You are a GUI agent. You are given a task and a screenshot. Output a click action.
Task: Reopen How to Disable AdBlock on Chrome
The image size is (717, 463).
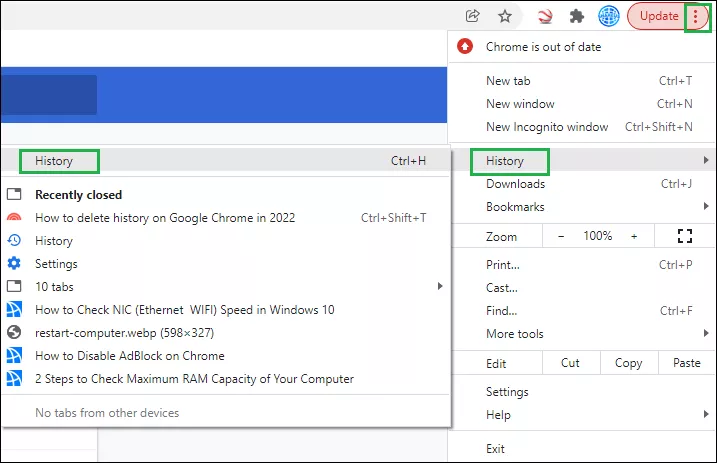point(226,356)
